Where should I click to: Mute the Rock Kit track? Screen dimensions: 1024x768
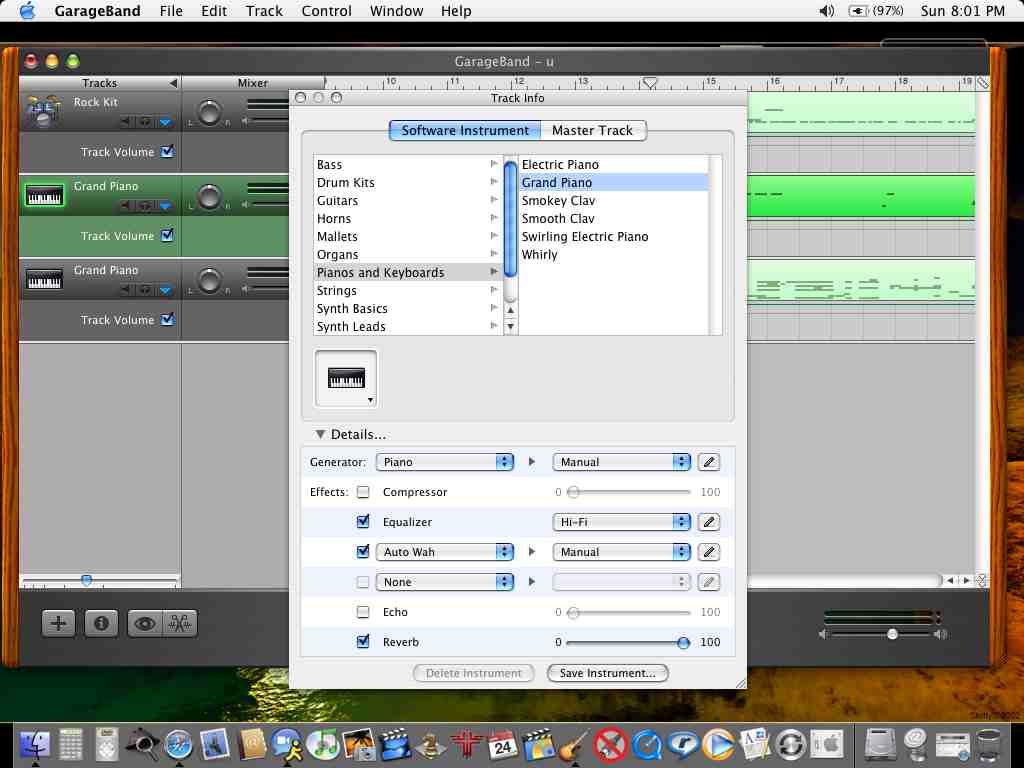[127, 122]
